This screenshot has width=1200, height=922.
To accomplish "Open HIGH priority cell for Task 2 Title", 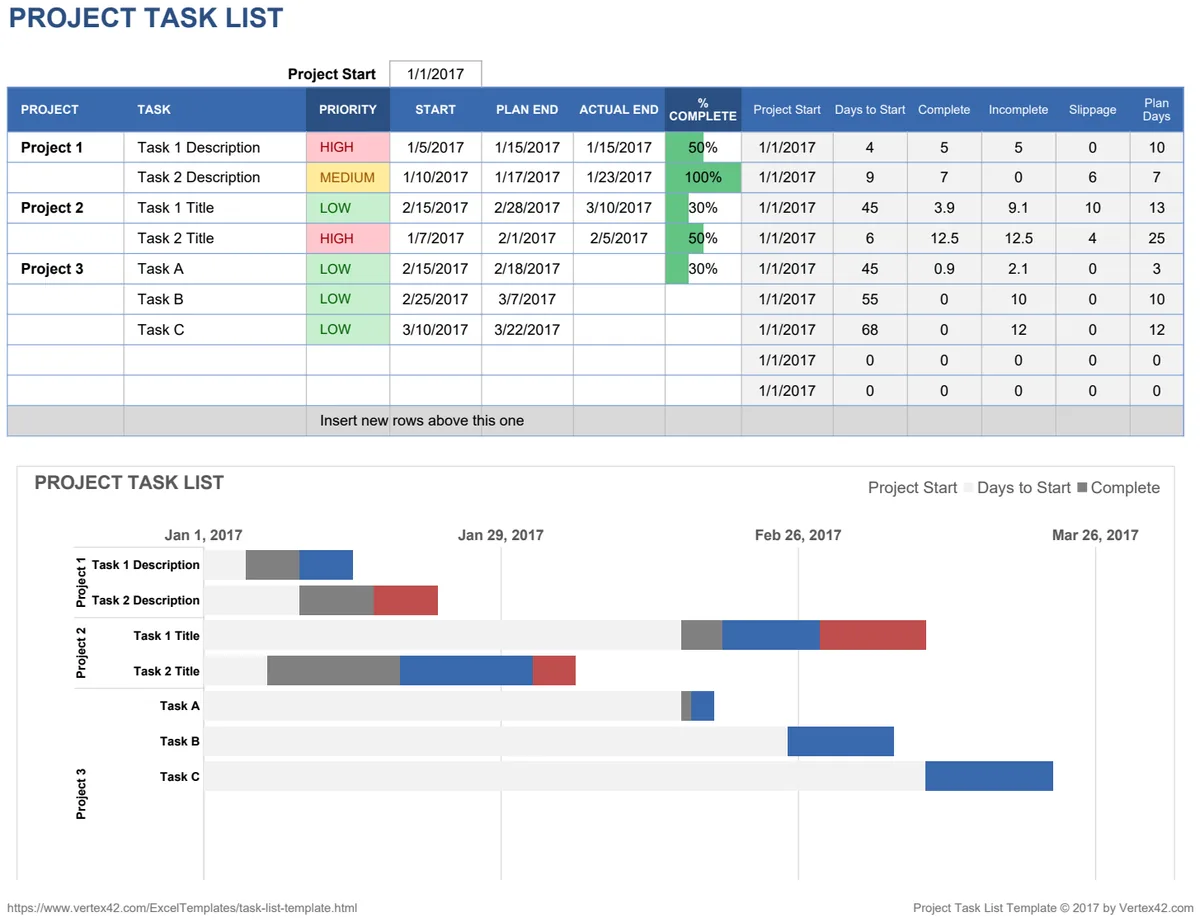I will (x=348, y=239).
